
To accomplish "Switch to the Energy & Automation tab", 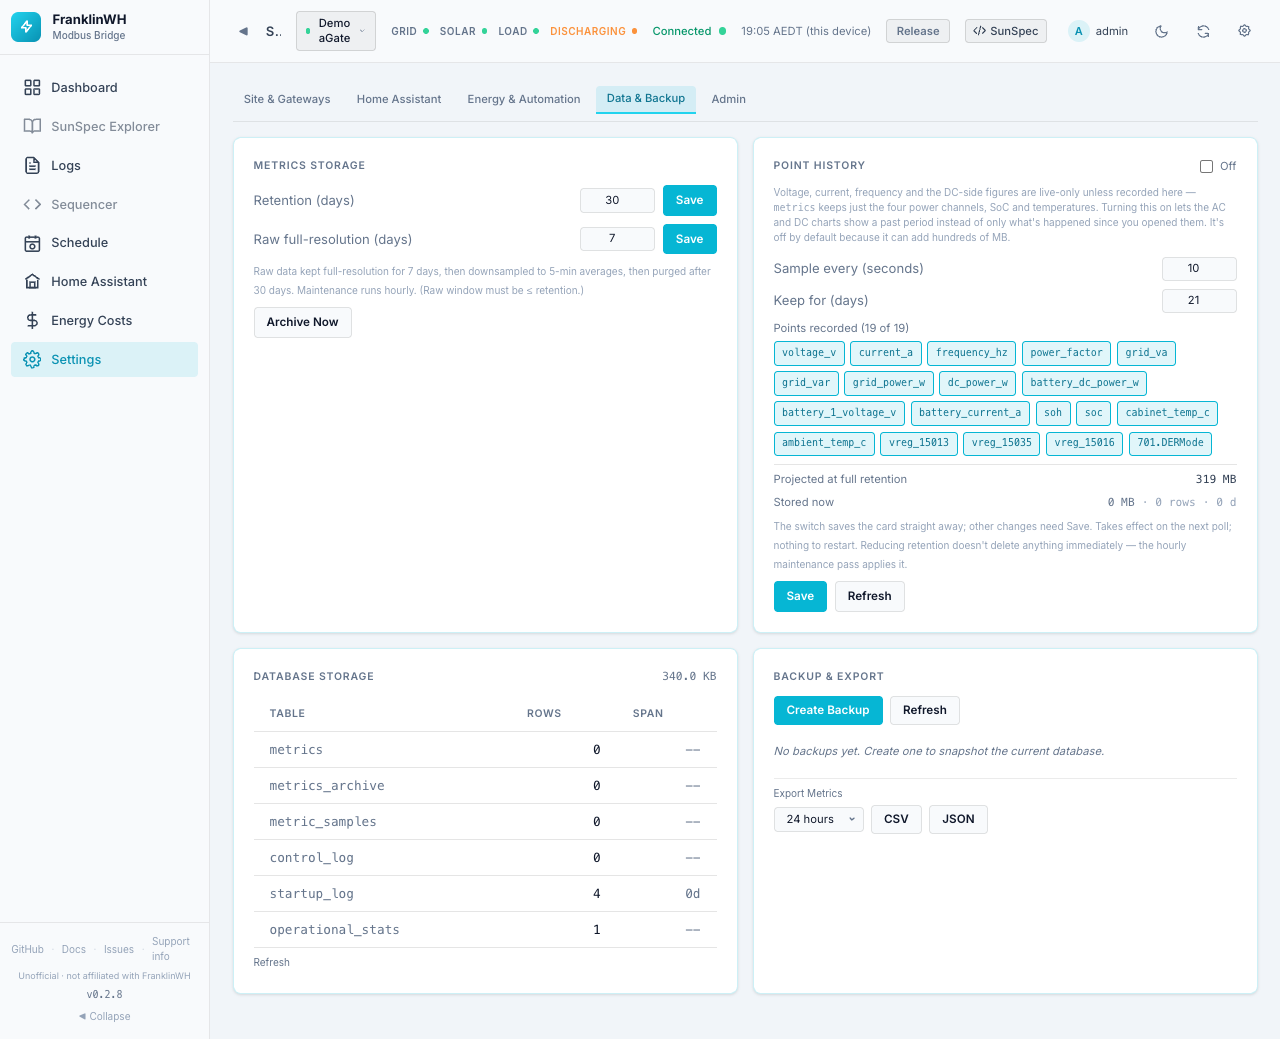I will point(523,99).
